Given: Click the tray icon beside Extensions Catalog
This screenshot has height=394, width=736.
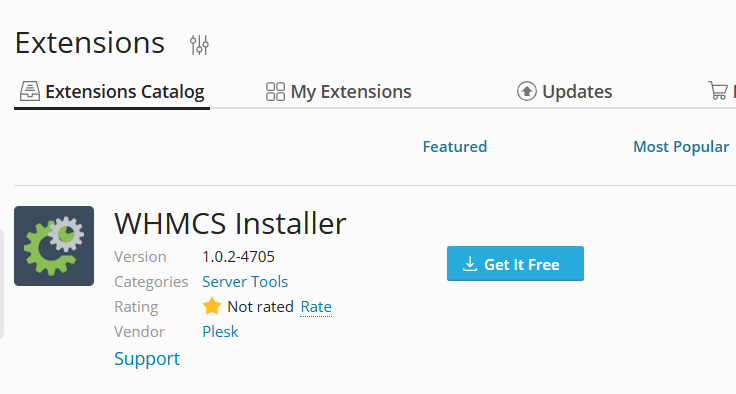Looking at the screenshot, I should point(30,91).
